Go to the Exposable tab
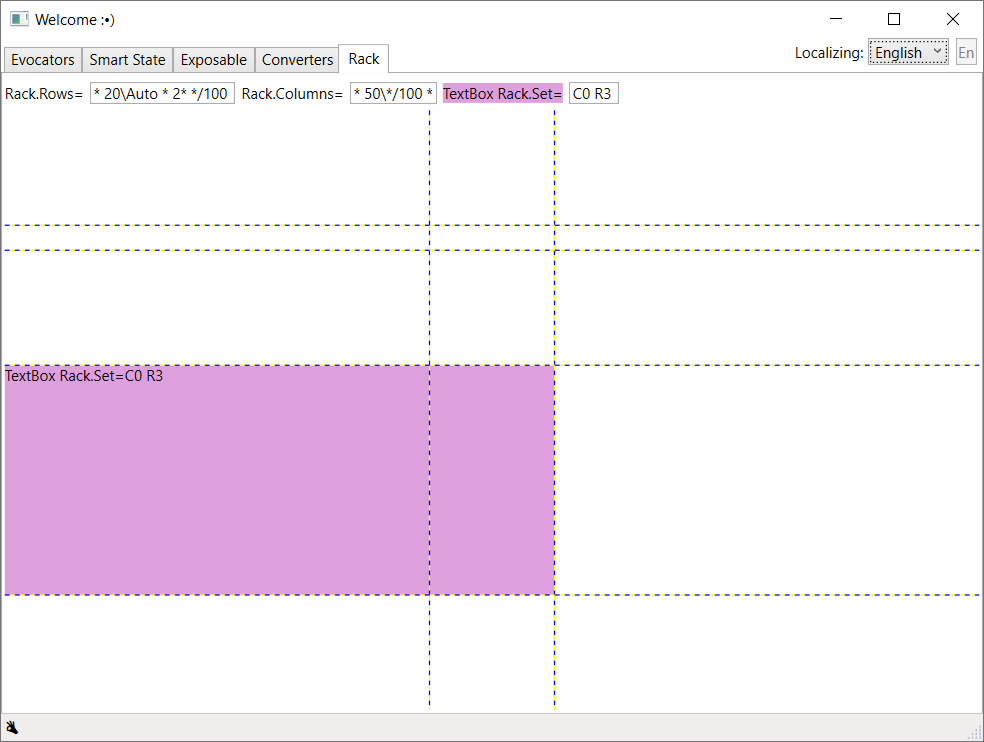This screenshot has height=742, width=984. click(x=214, y=60)
